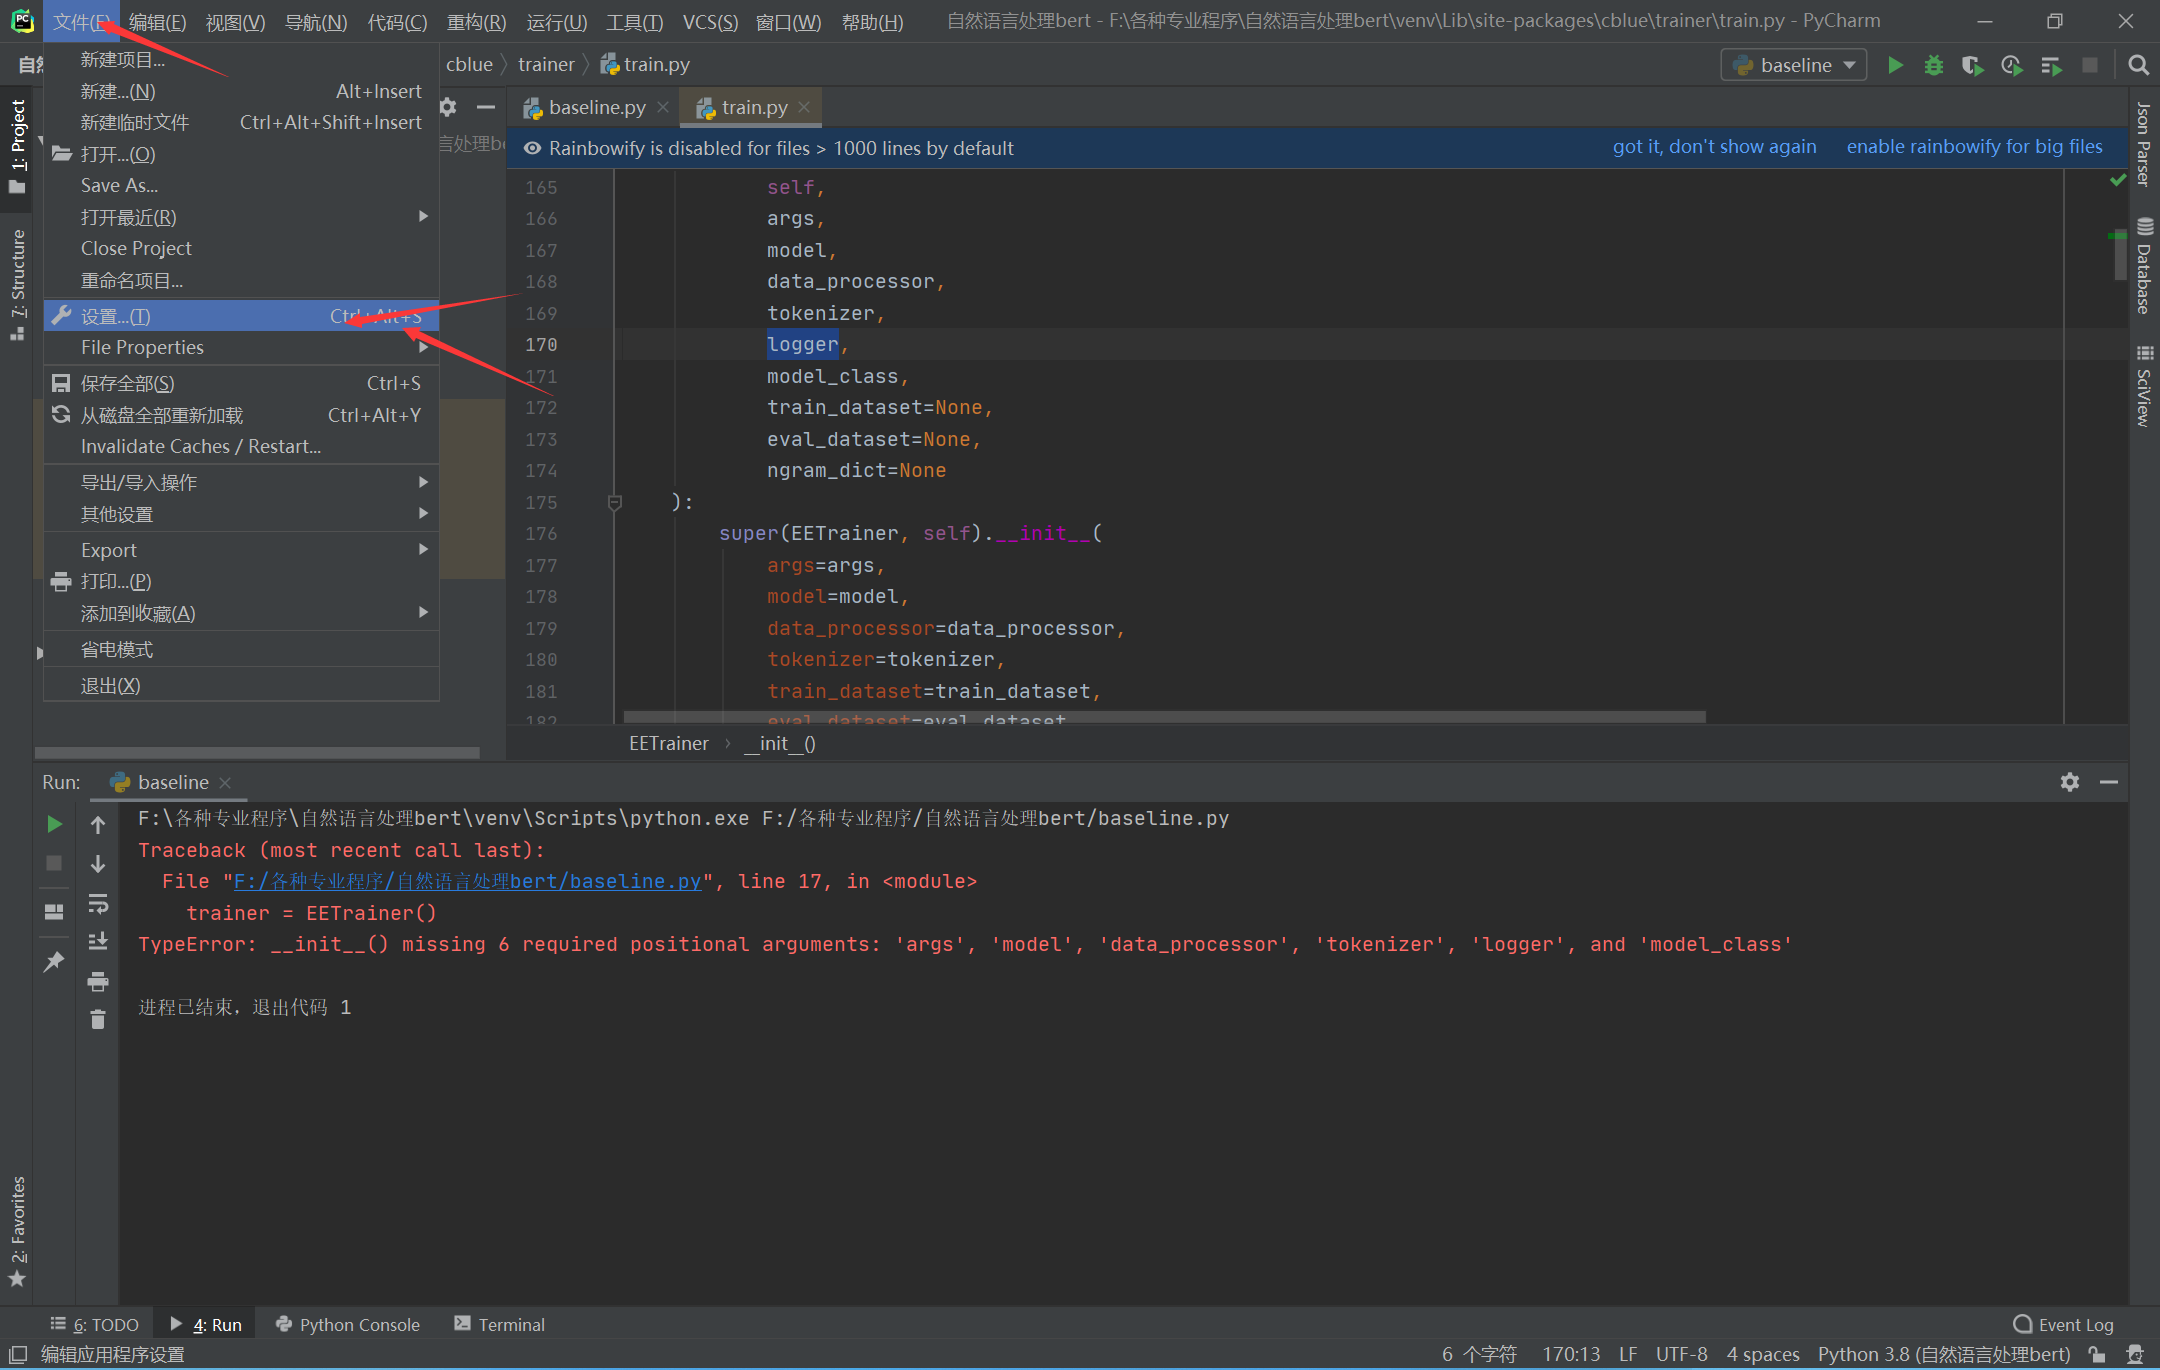Click the eye icon in Rainbowify banner
The image size is (2160, 1370).
click(533, 148)
